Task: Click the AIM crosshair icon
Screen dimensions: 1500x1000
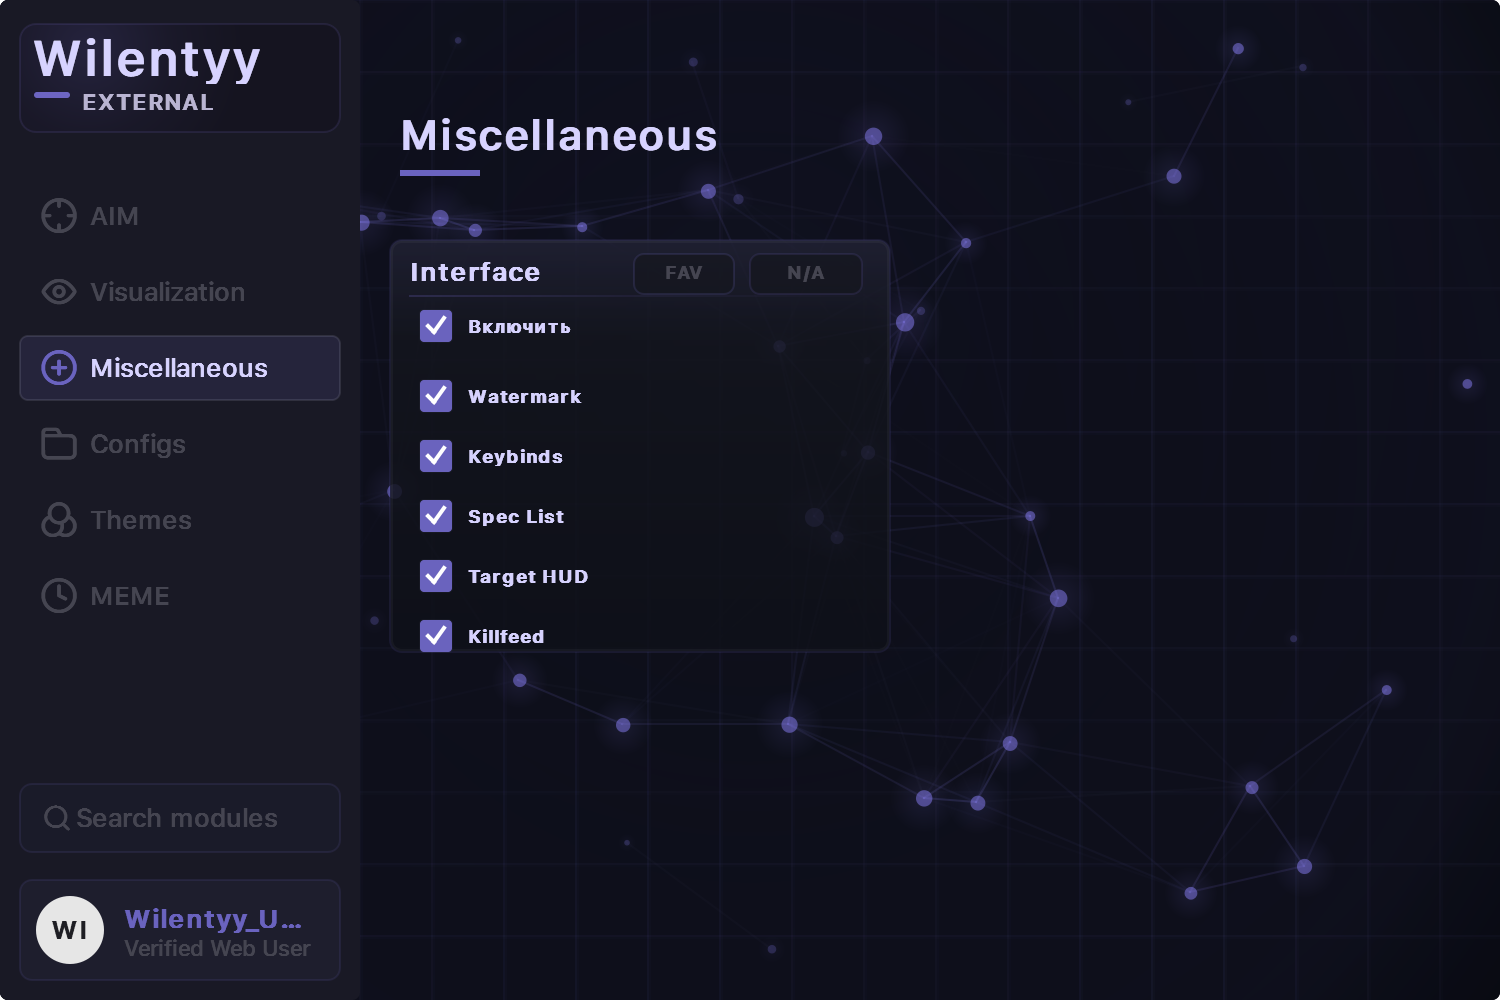Action: coord(59,216)
